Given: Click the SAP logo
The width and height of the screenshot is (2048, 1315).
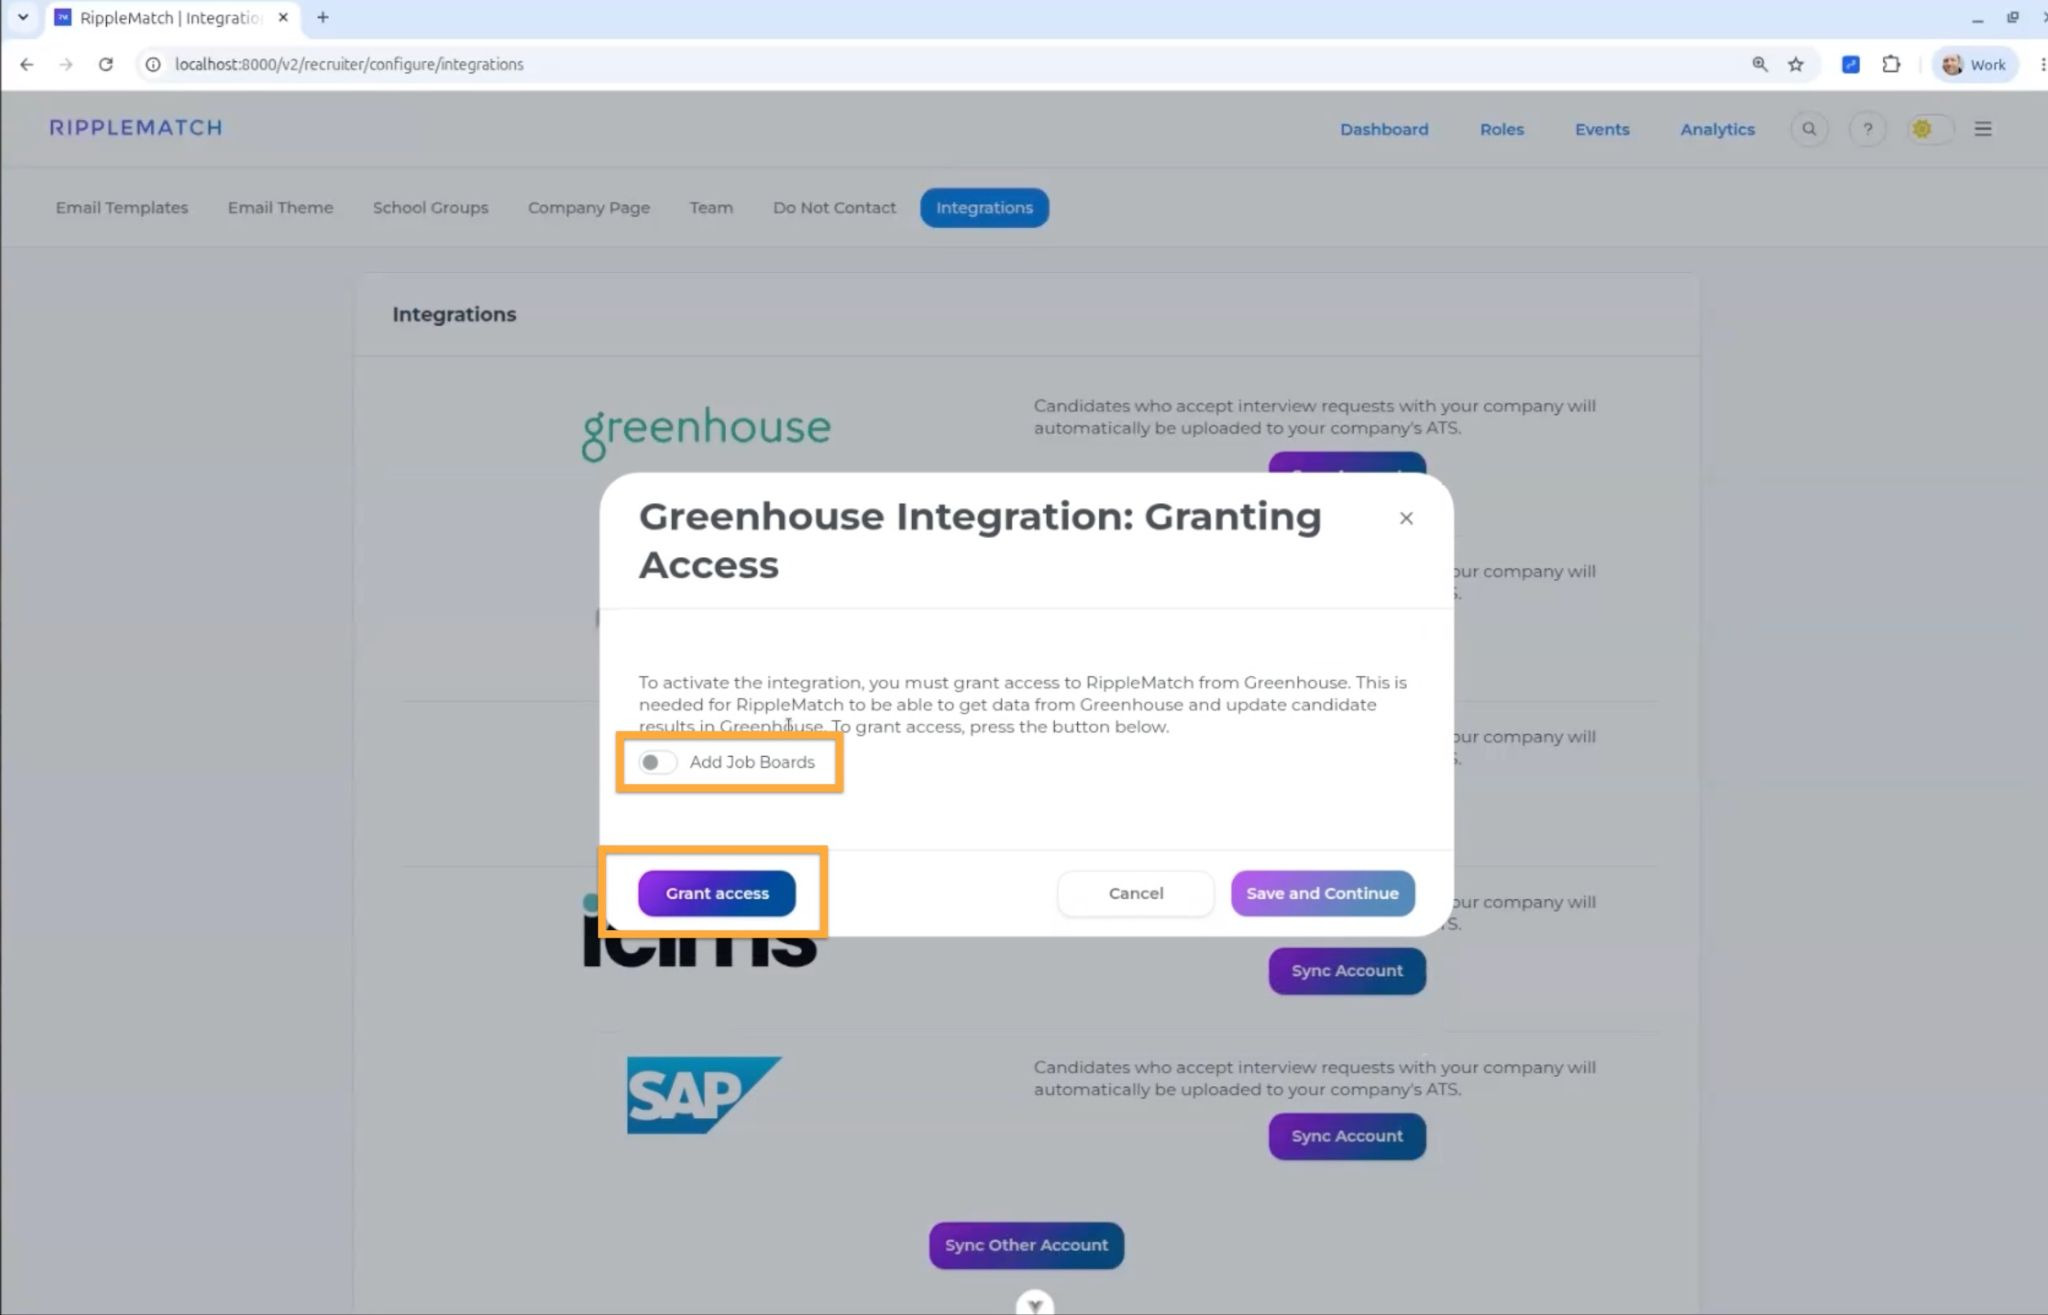Looking at the screenshot, I should (x=704, y=1095).
